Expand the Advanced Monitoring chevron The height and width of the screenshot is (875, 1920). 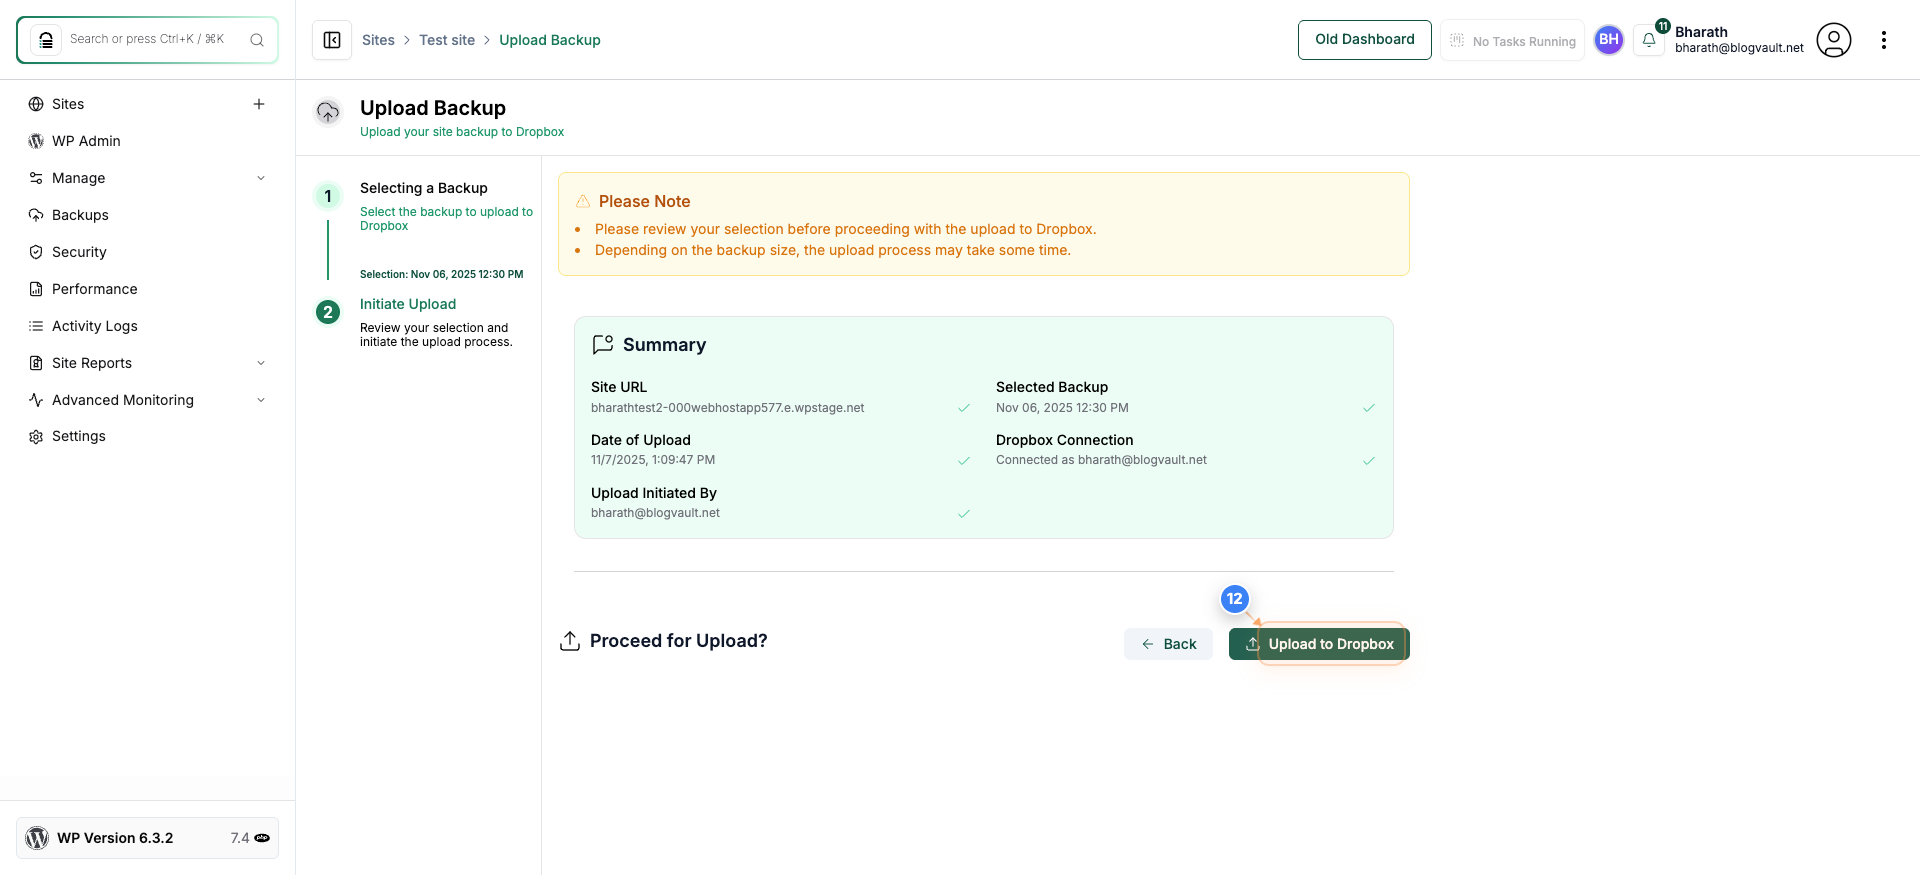click(x=261, y=400)
